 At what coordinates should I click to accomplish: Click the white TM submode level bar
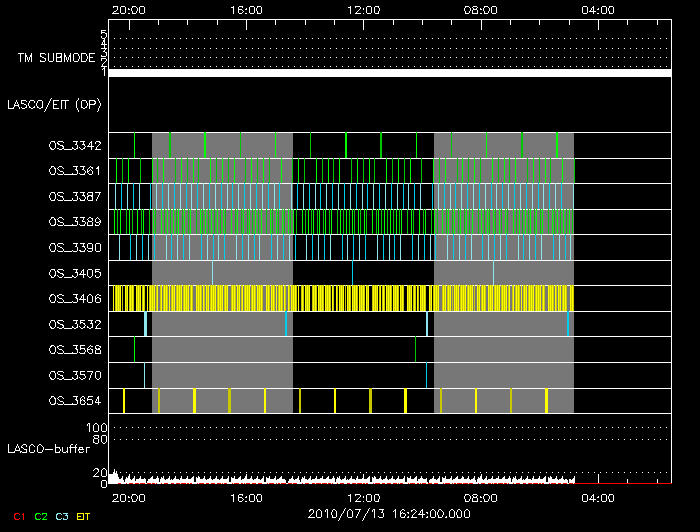pyautogui.click(x=388, y=73)
